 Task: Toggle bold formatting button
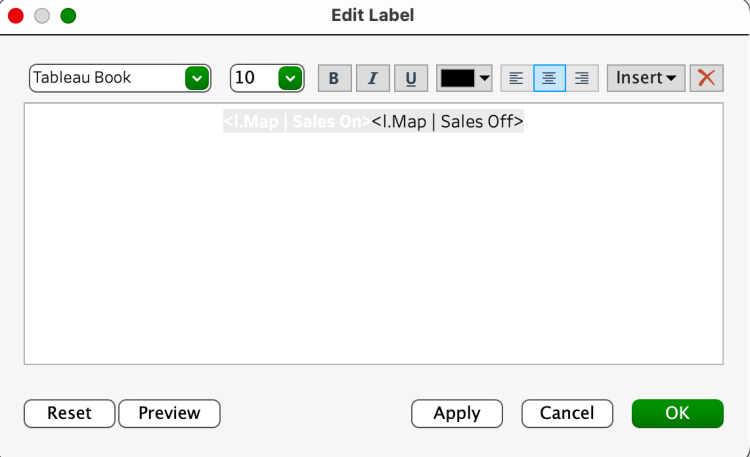tap(334, 78)
